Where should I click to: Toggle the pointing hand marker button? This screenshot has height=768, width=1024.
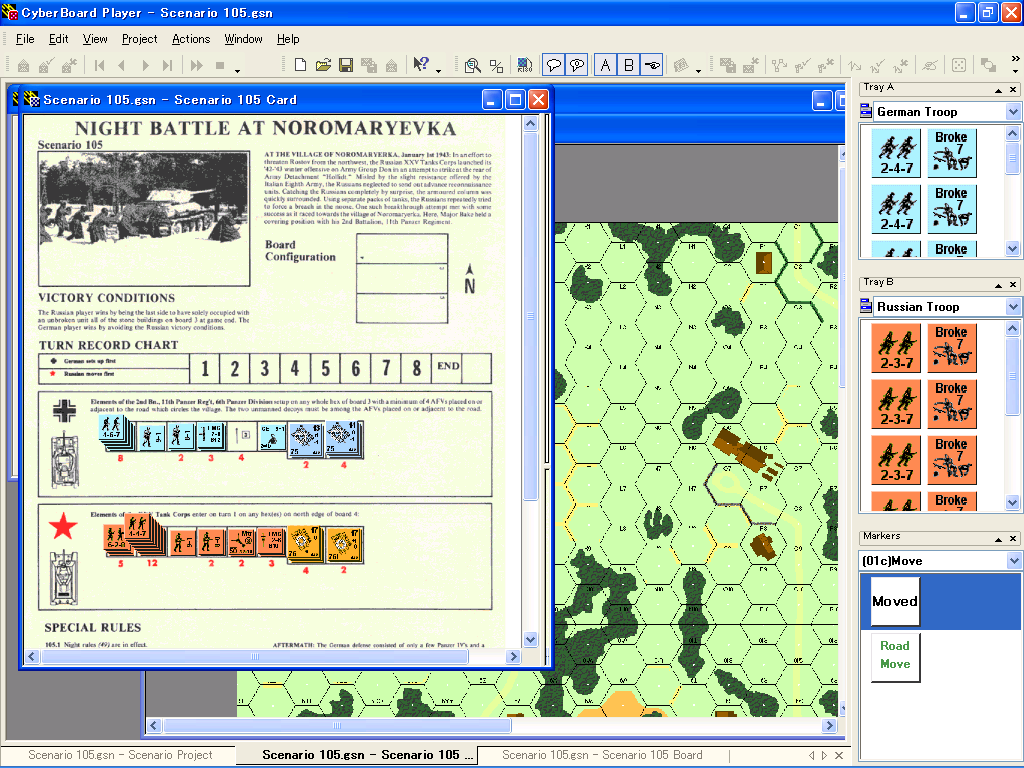(x=652, y=65)
